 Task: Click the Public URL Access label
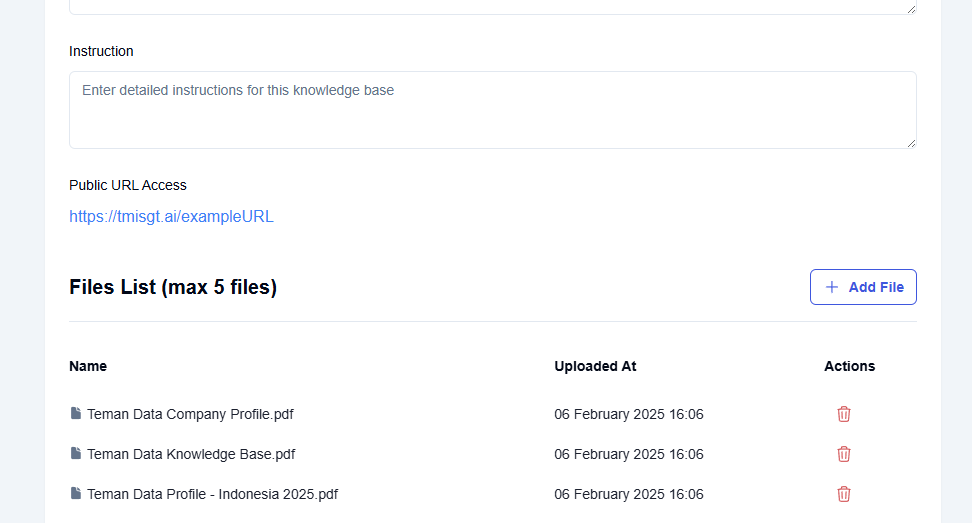(128, 185)
